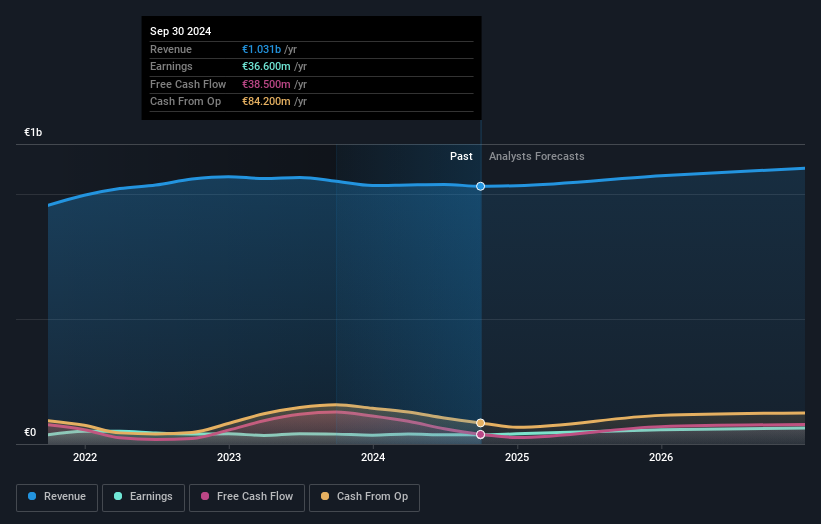
Task: Click the Earnings row label in tooltip
Action: [x=171, y=66]
